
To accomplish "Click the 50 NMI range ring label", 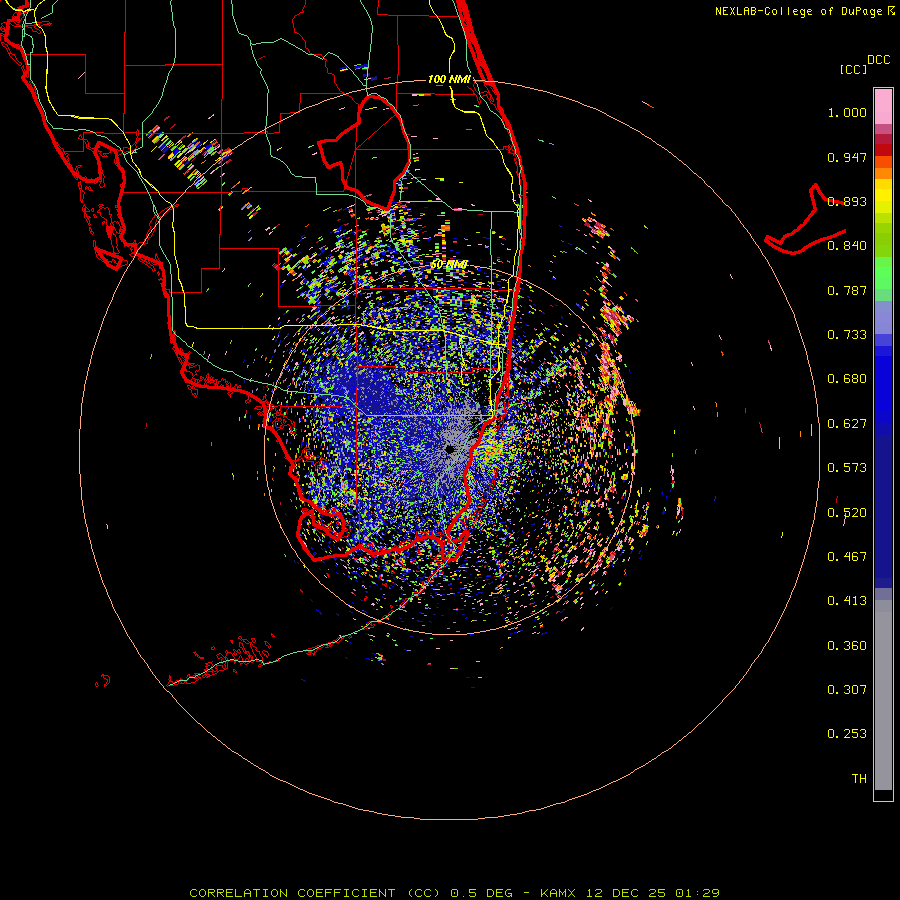I will [x=449, y=265].
